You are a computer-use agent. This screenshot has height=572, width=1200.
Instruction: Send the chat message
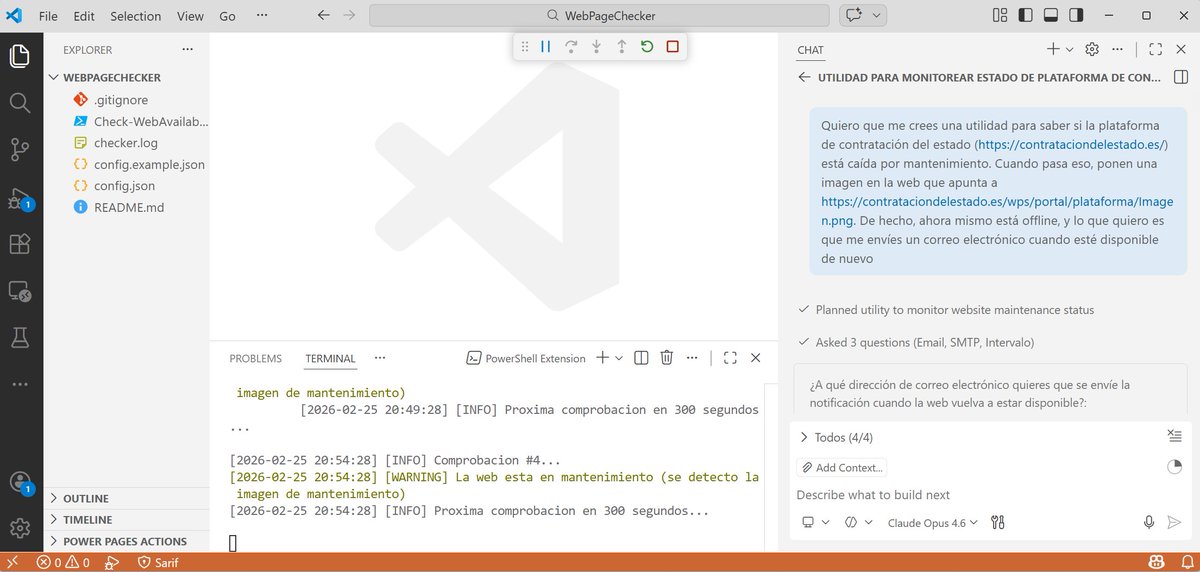click(x=1175, y=522)
